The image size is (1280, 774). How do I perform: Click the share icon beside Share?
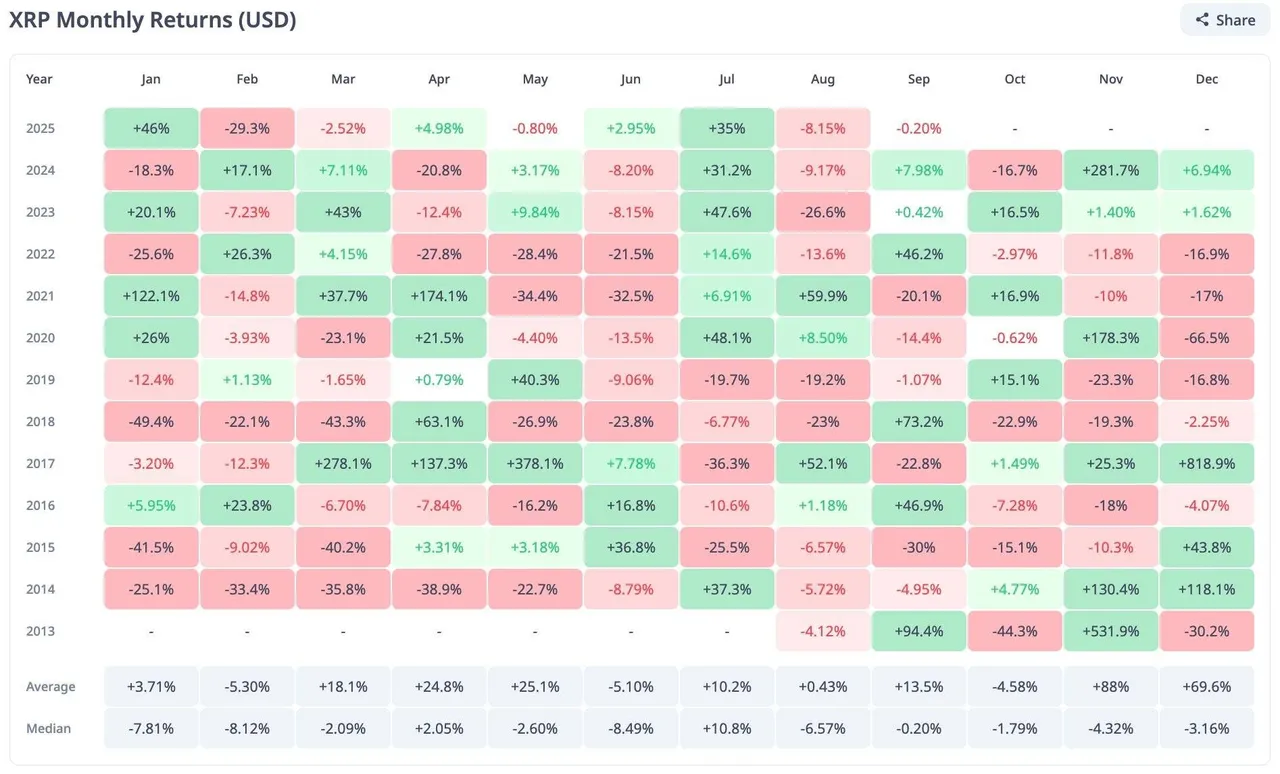(x=1202, y=20)
